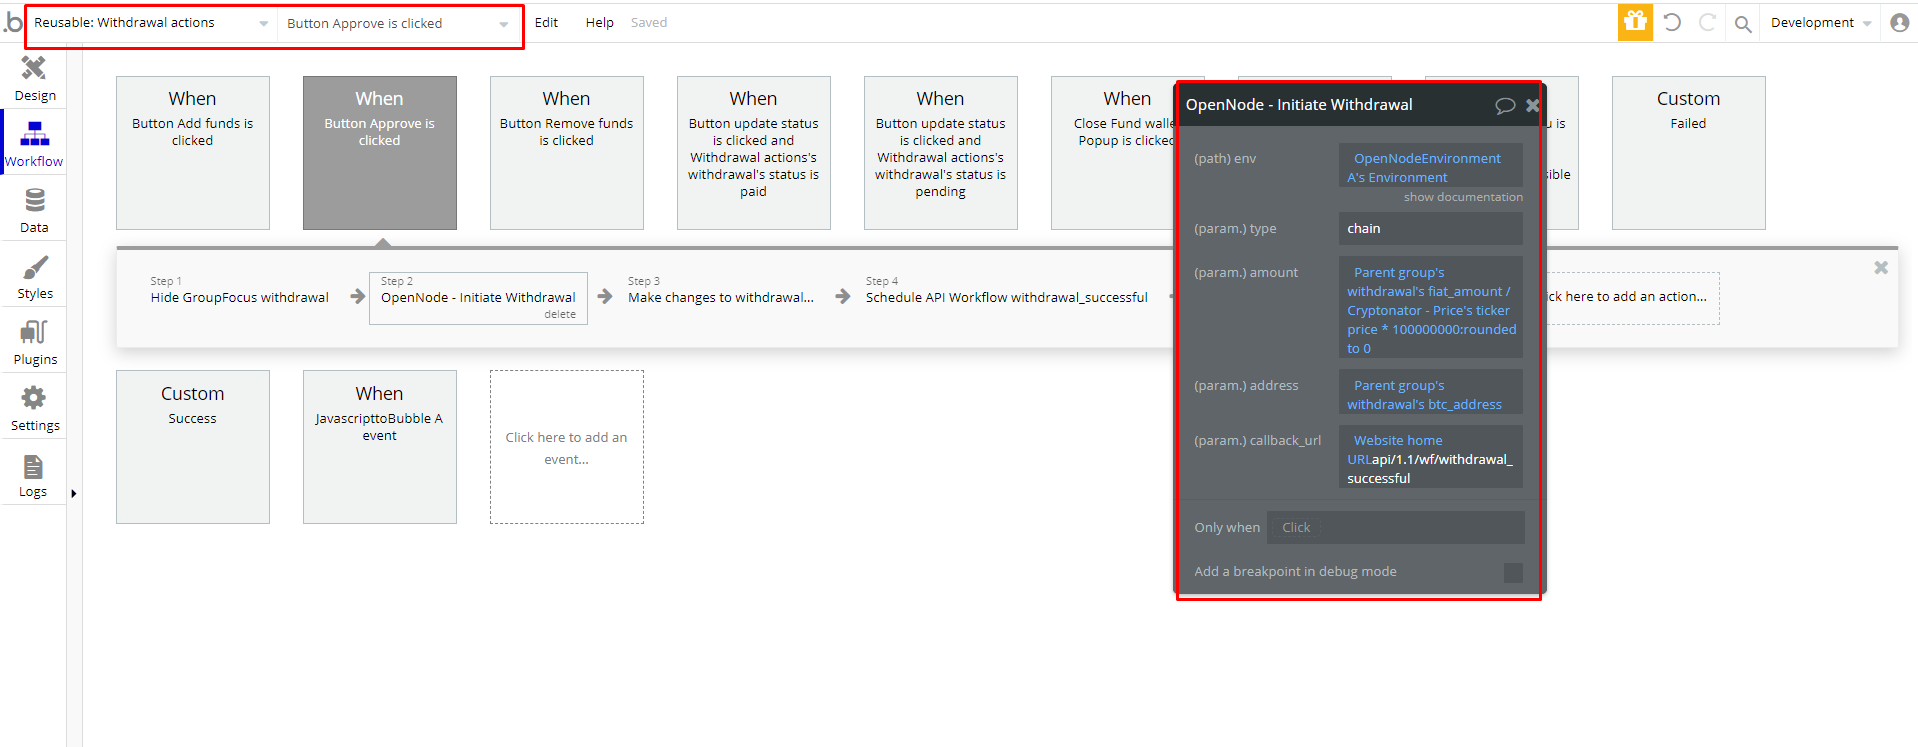Select Step 2 OpenNode - Initiate Withdrawal

(478, 297)
